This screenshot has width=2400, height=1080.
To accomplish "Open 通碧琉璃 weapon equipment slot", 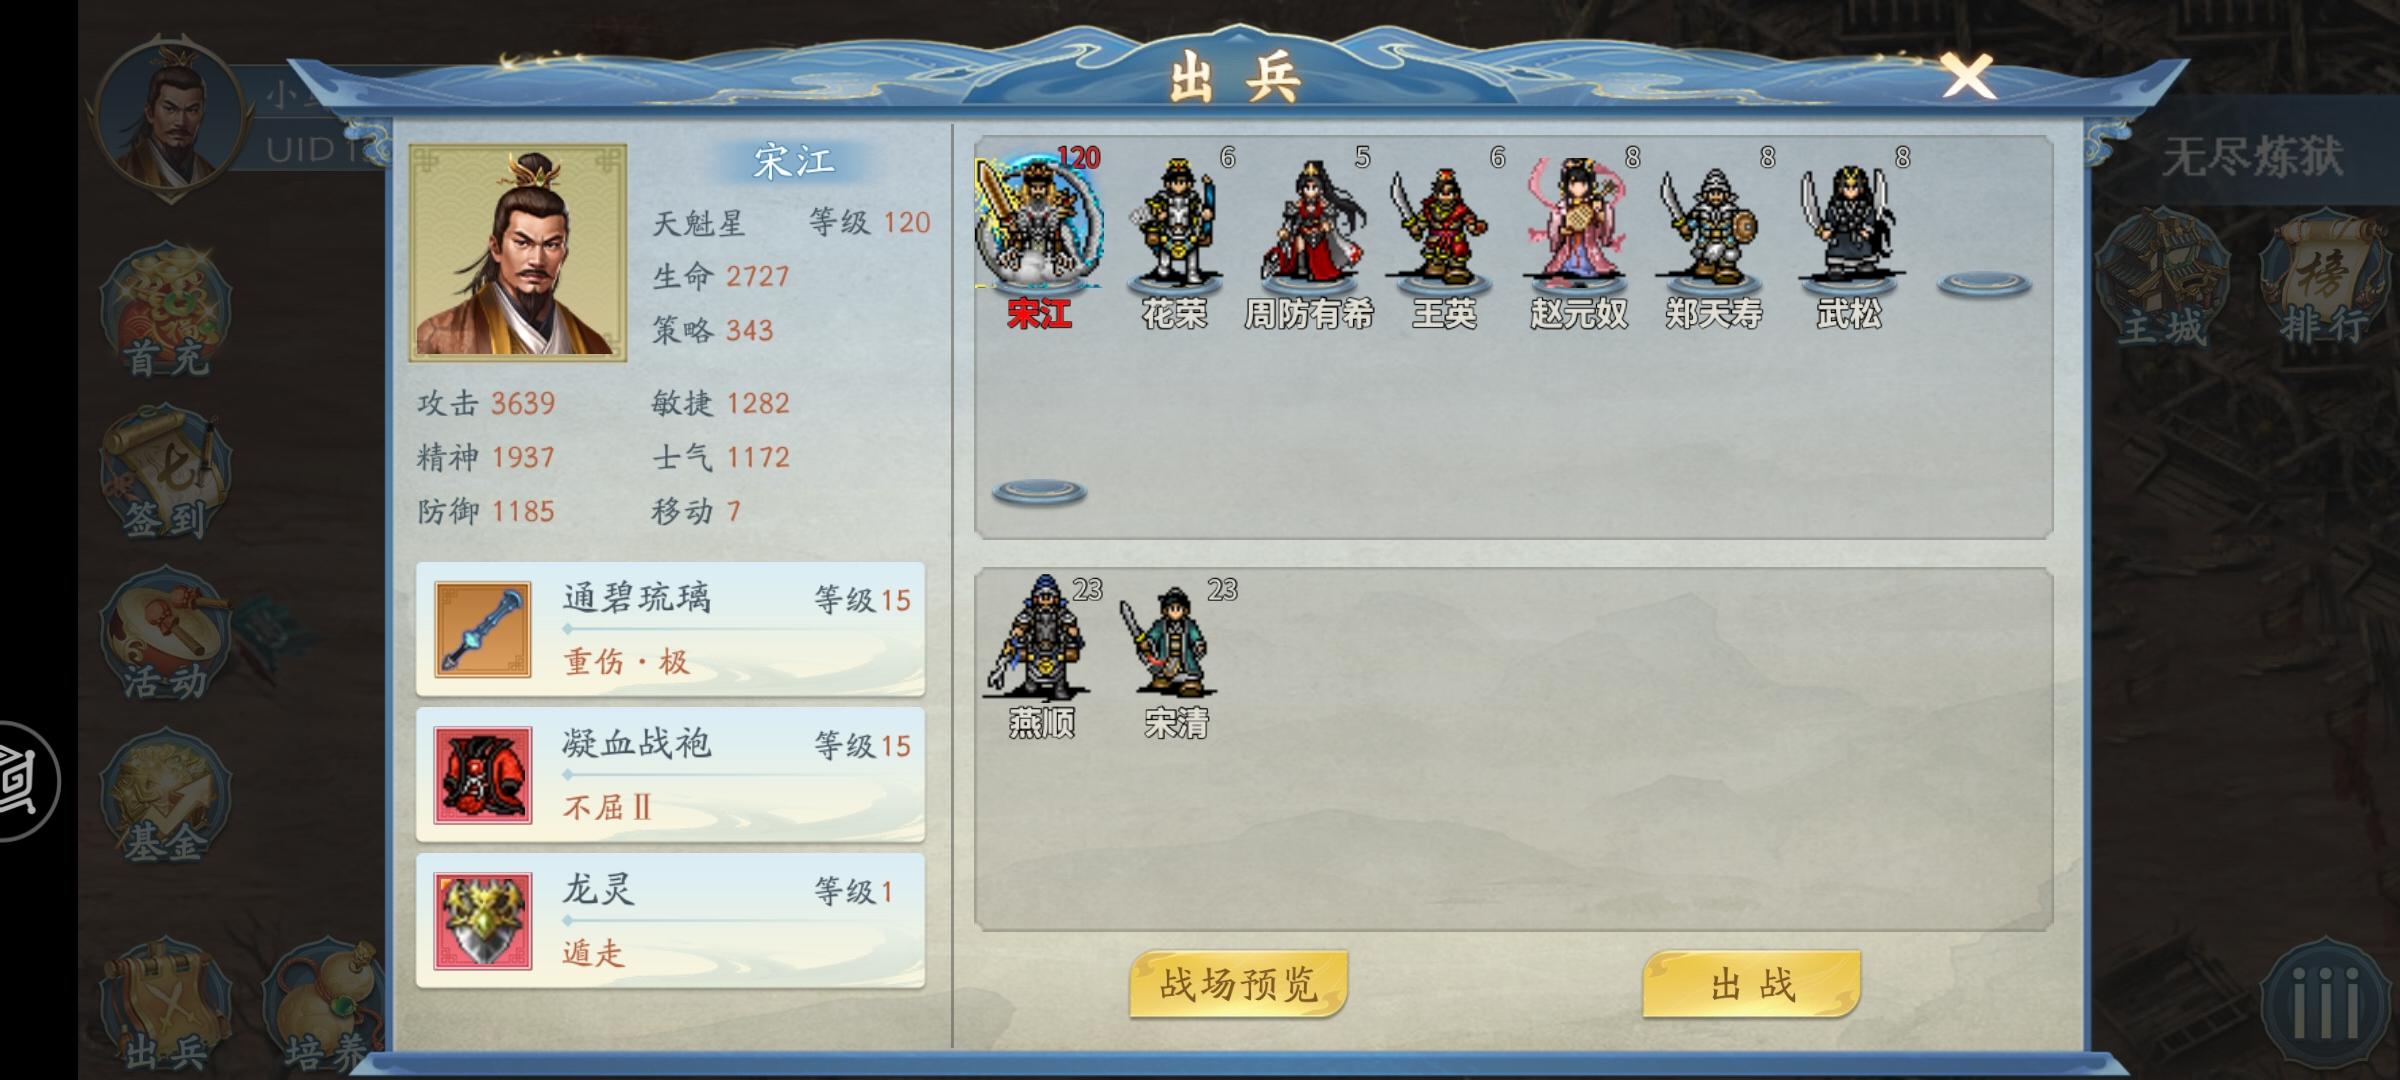I will tap(670, 630).
